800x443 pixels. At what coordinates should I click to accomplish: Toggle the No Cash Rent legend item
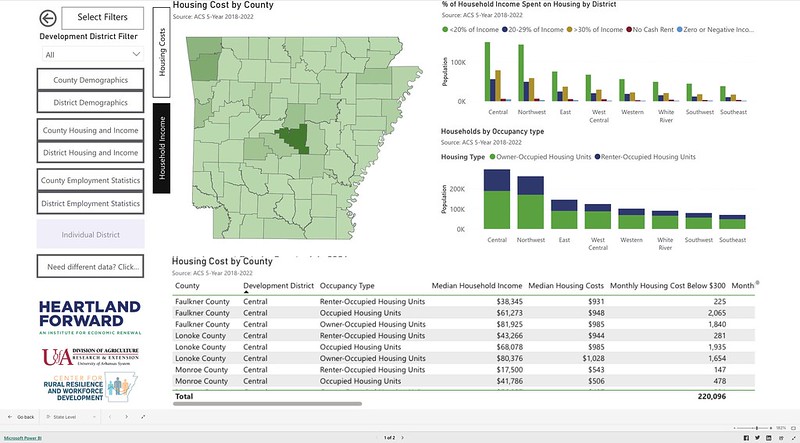pyautogui.click(x=649, y=30)
